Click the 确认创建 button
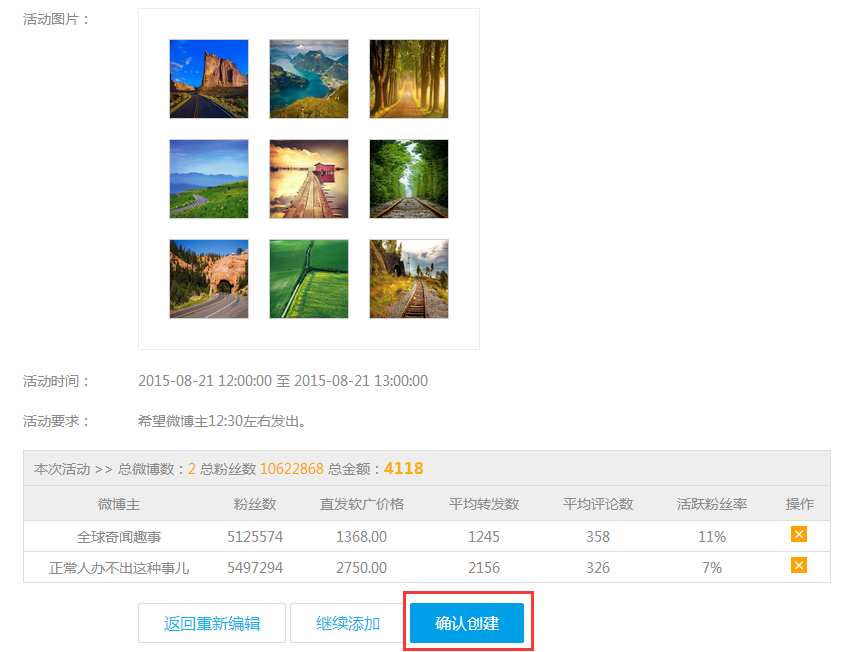 [466, 623]
